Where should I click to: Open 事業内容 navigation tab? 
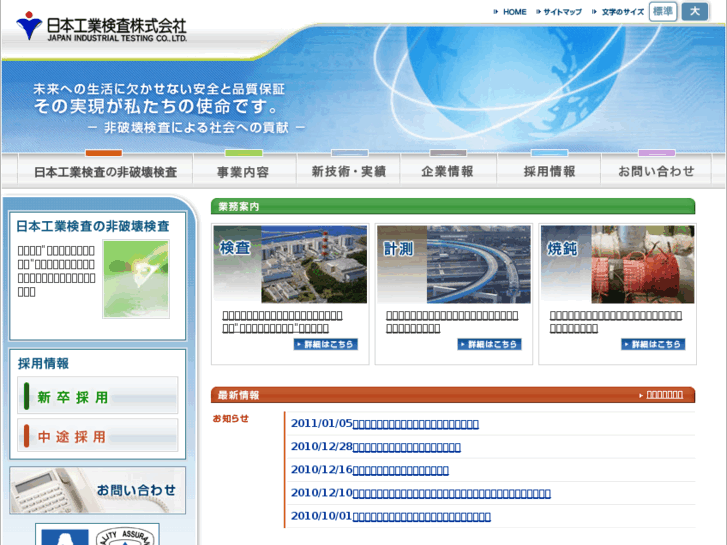(x=243, y=172)
